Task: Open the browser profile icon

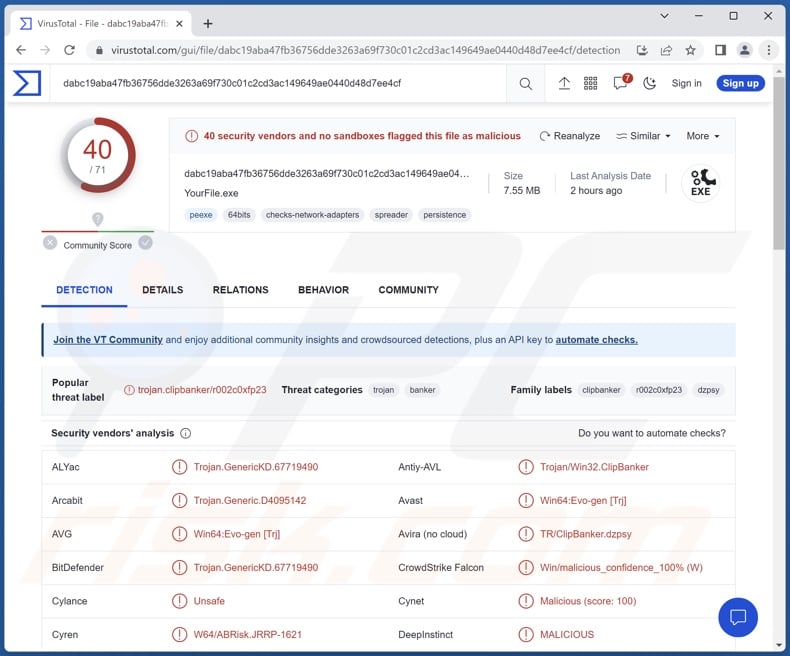Action: point(744,50)
